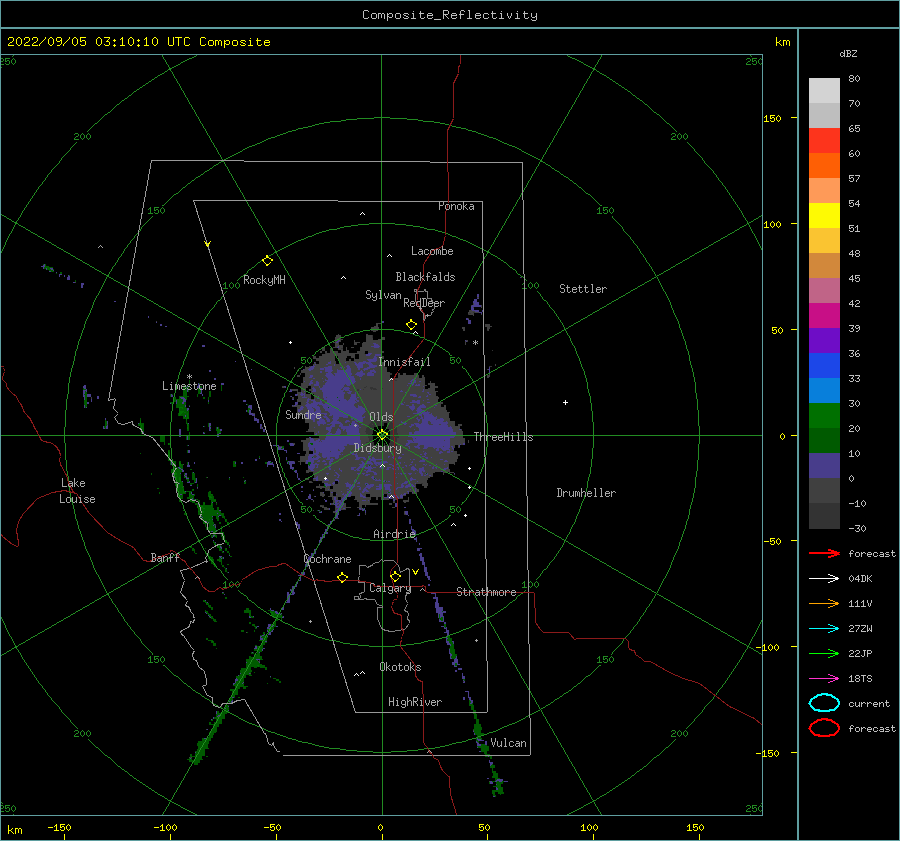Click the RockyMH label

click(264, 280)
